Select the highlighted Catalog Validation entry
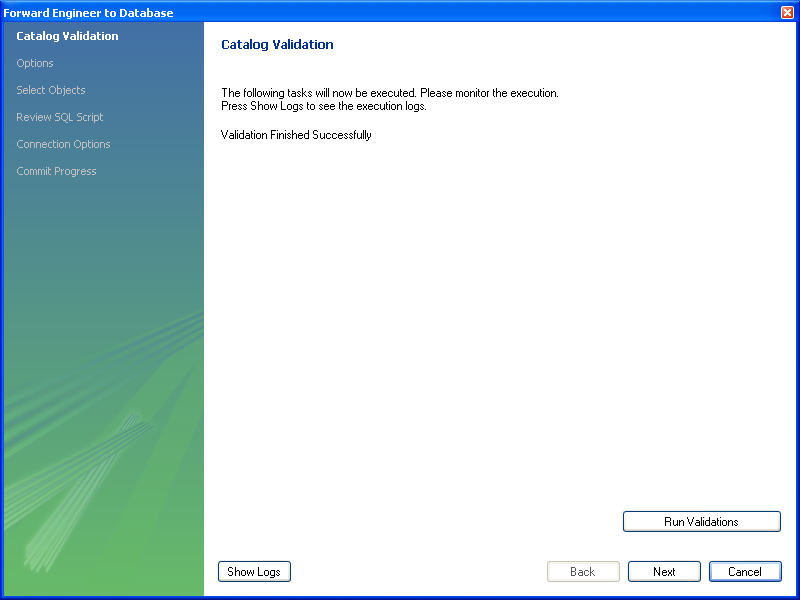800x600 pixels. tap(66, 36)
